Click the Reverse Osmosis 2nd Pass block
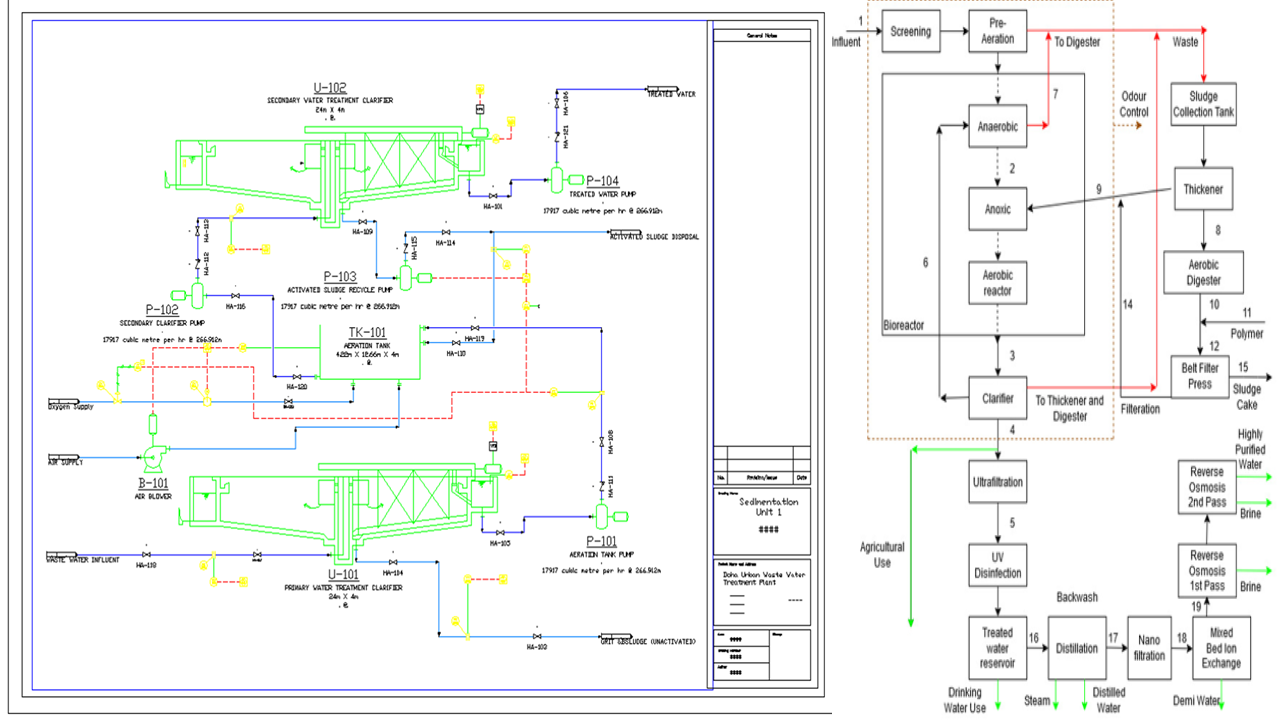Viewport: 1280px width, 720px height. tap(1206, 487)
